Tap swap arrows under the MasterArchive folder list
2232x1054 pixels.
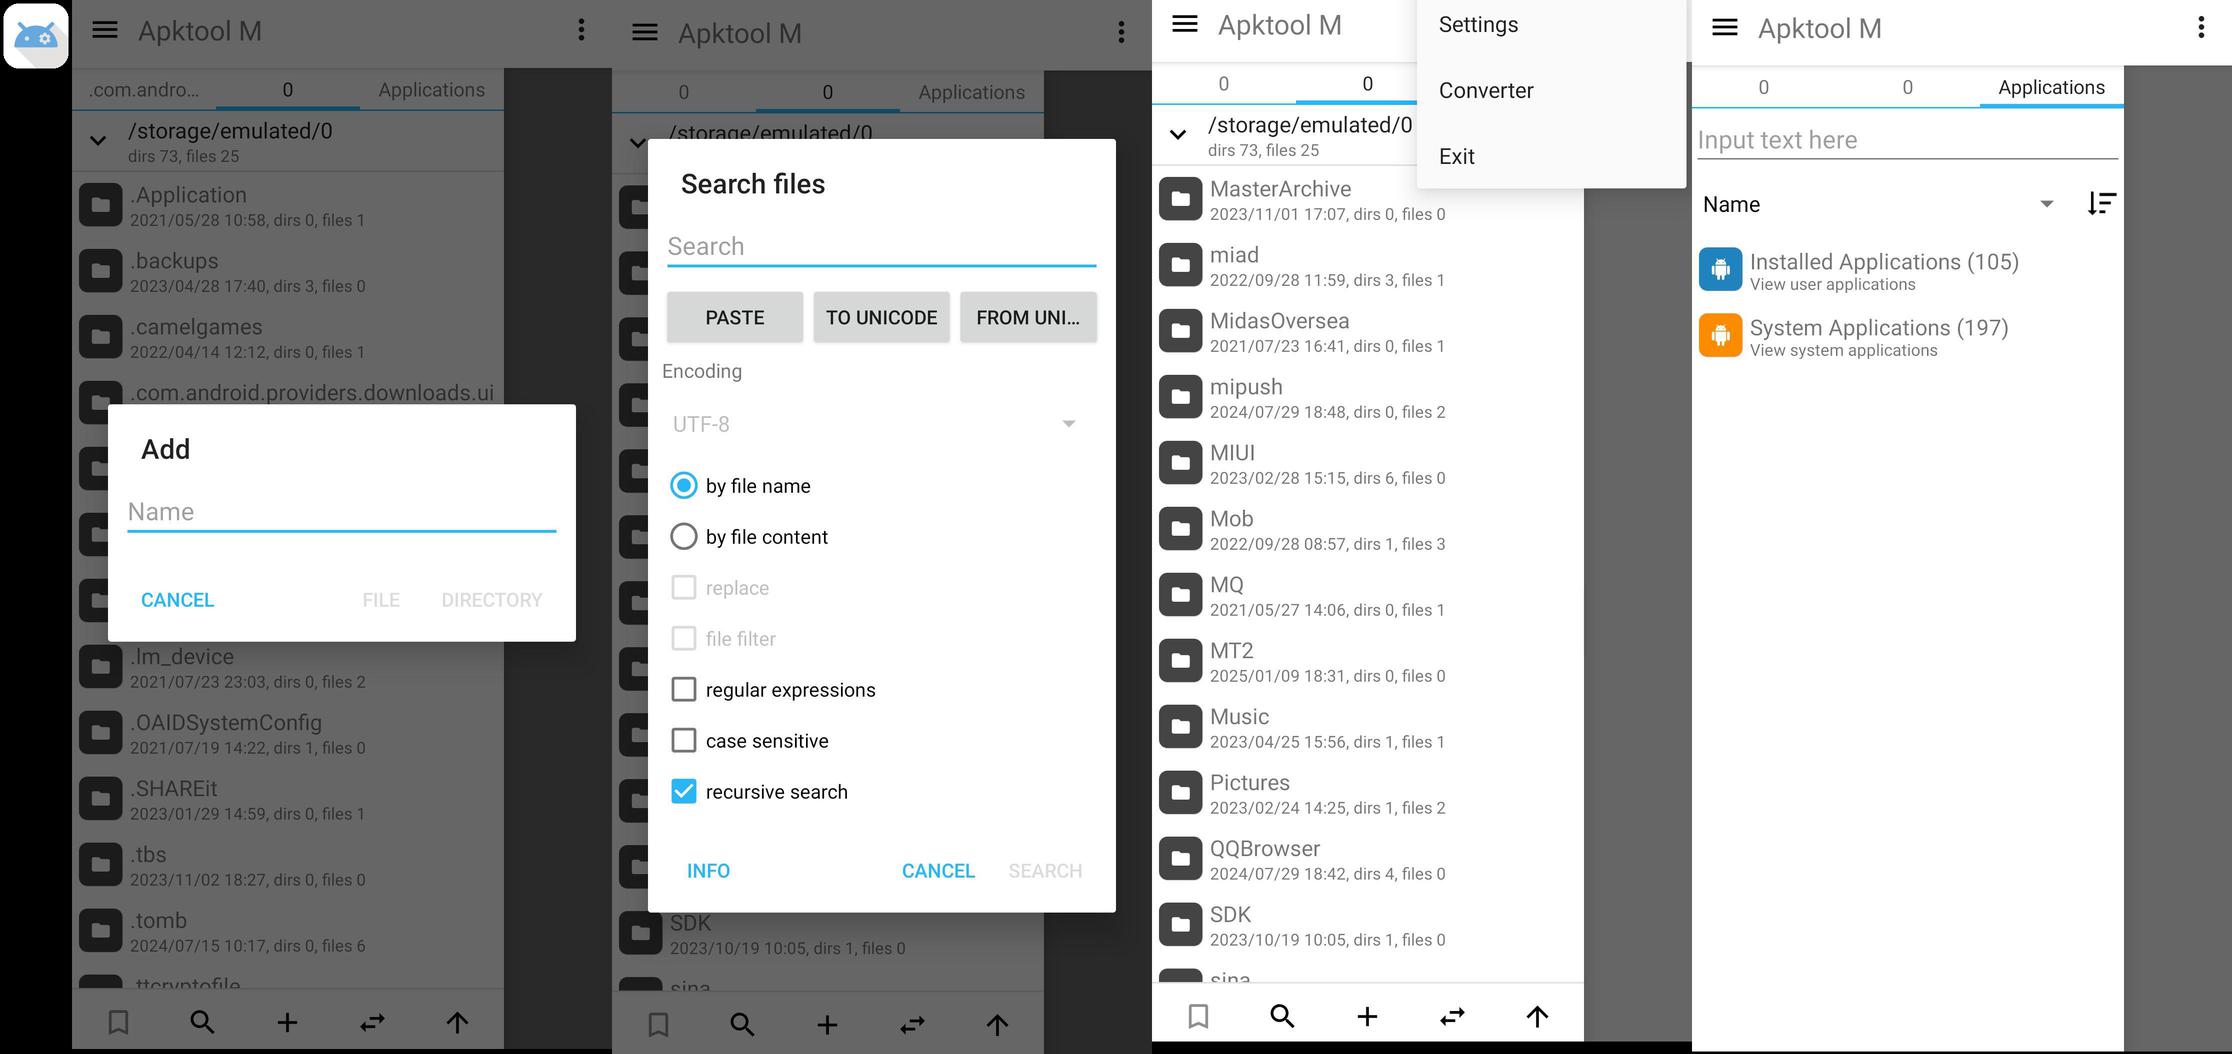(1452, 1016)
